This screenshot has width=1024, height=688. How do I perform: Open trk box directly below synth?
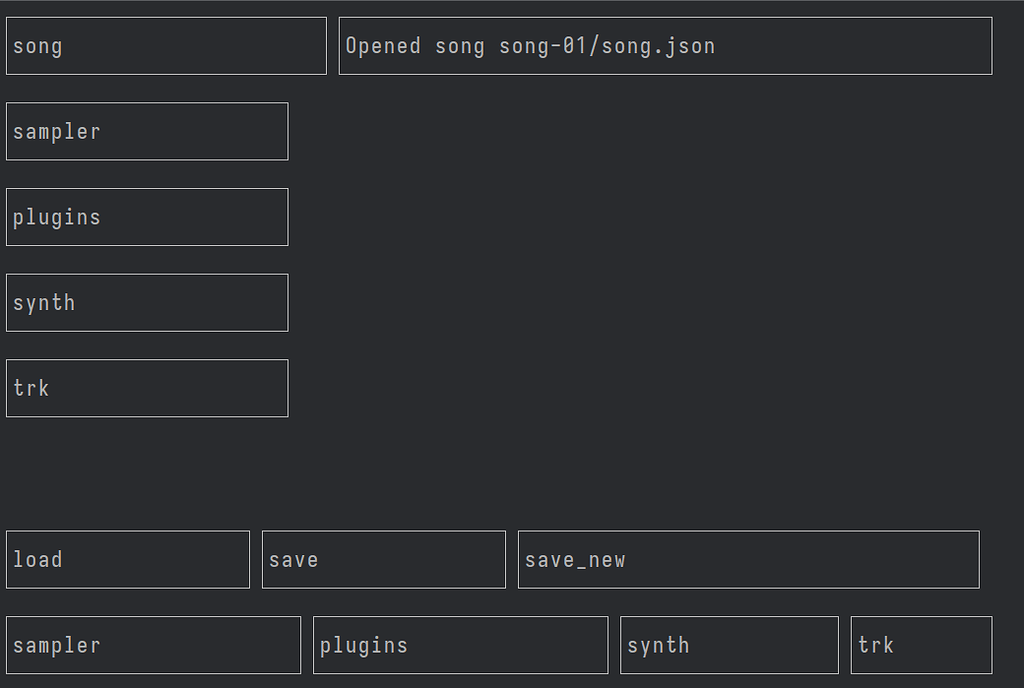(x=147, y=388)
